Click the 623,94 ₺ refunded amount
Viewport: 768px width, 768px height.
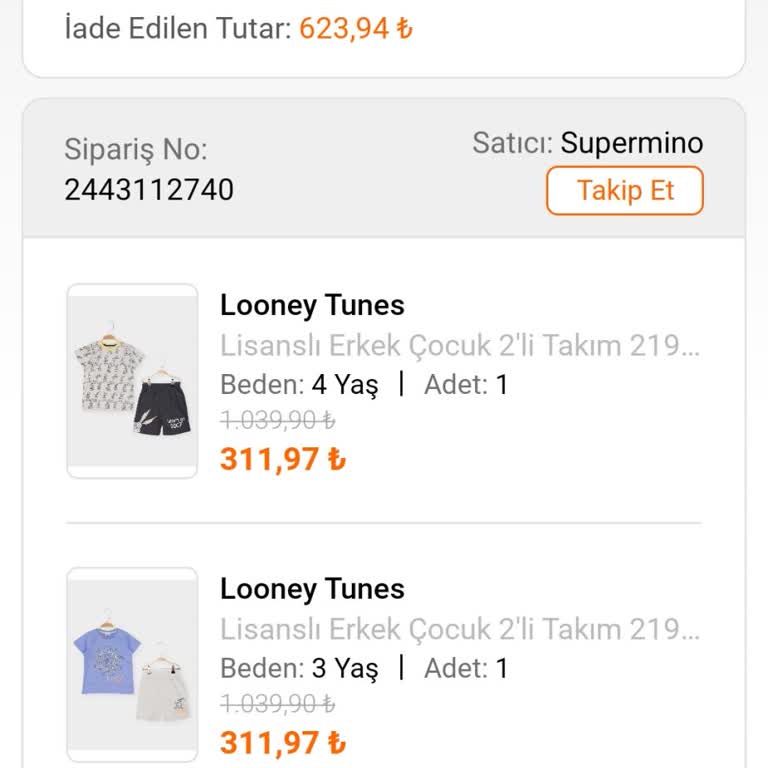click(x=356, y=28)
